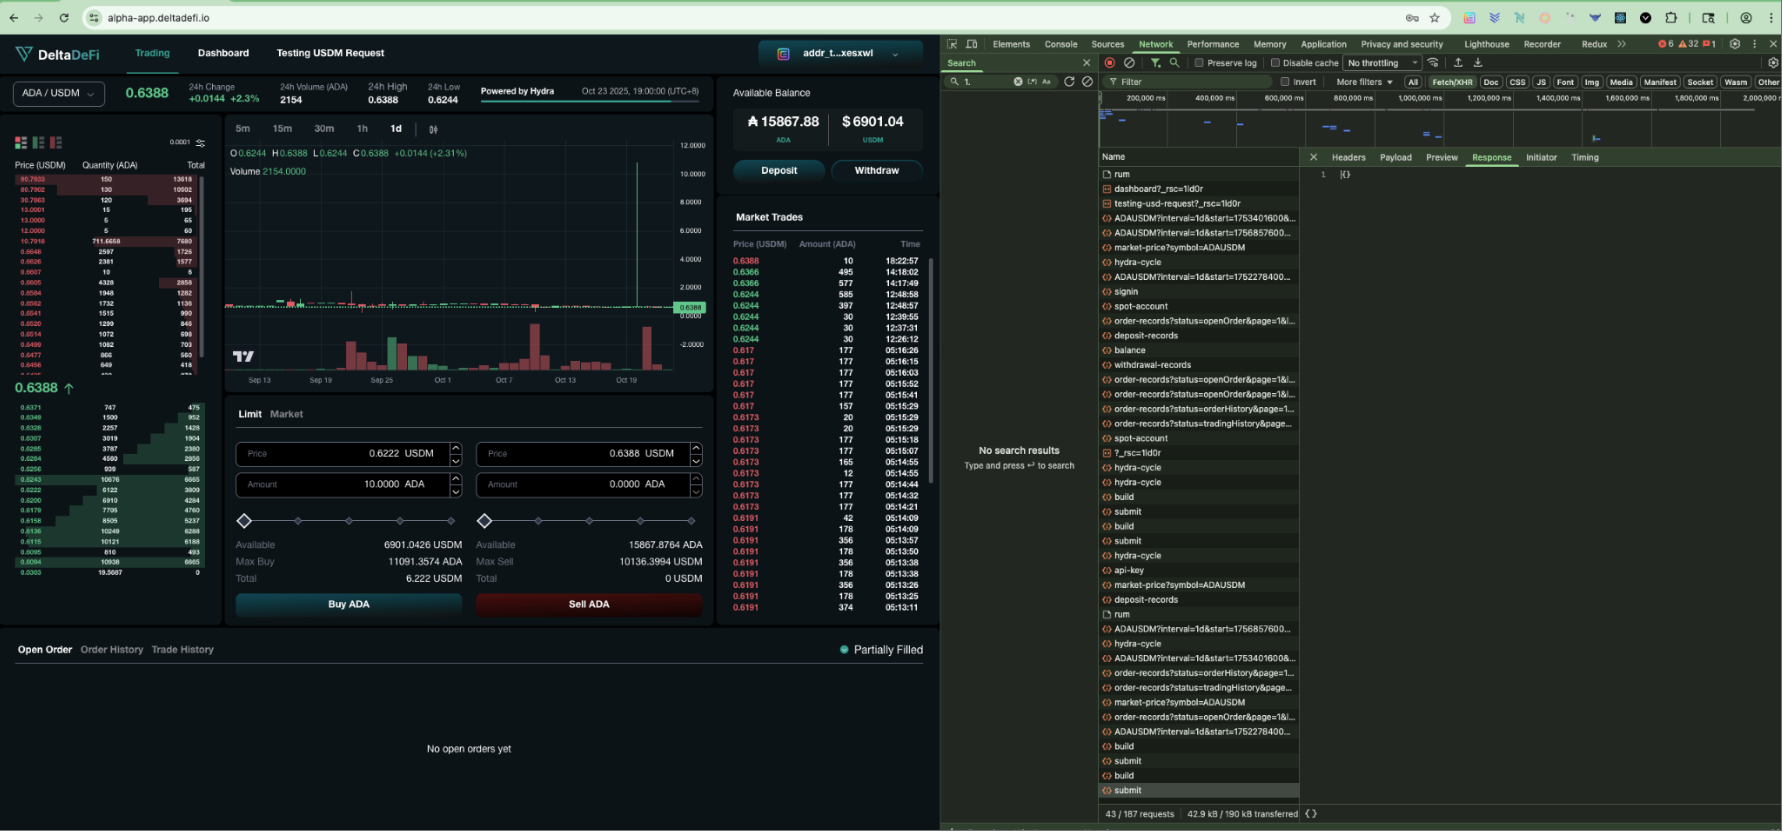
Task: Toggle the device toolbar icon
Action: pyautogui.click(x=972, y=44)
